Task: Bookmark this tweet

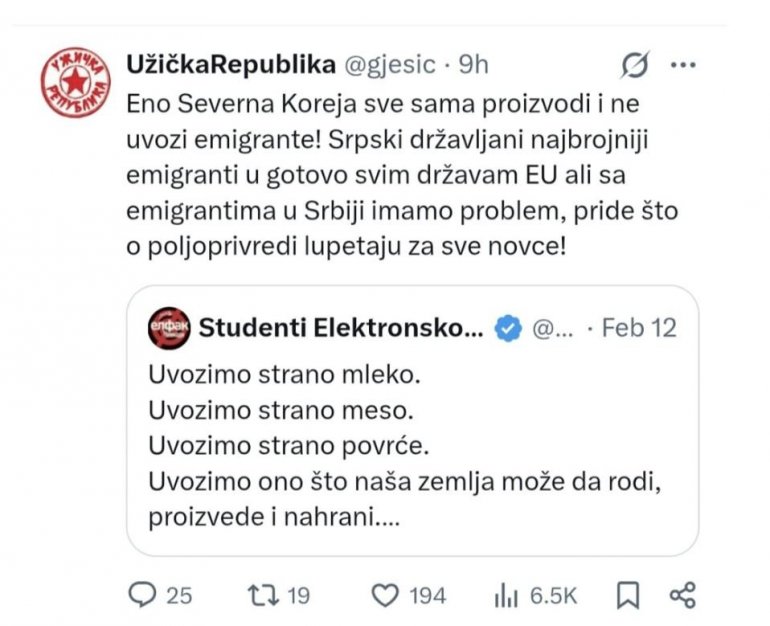Action: tap(627, 595)
